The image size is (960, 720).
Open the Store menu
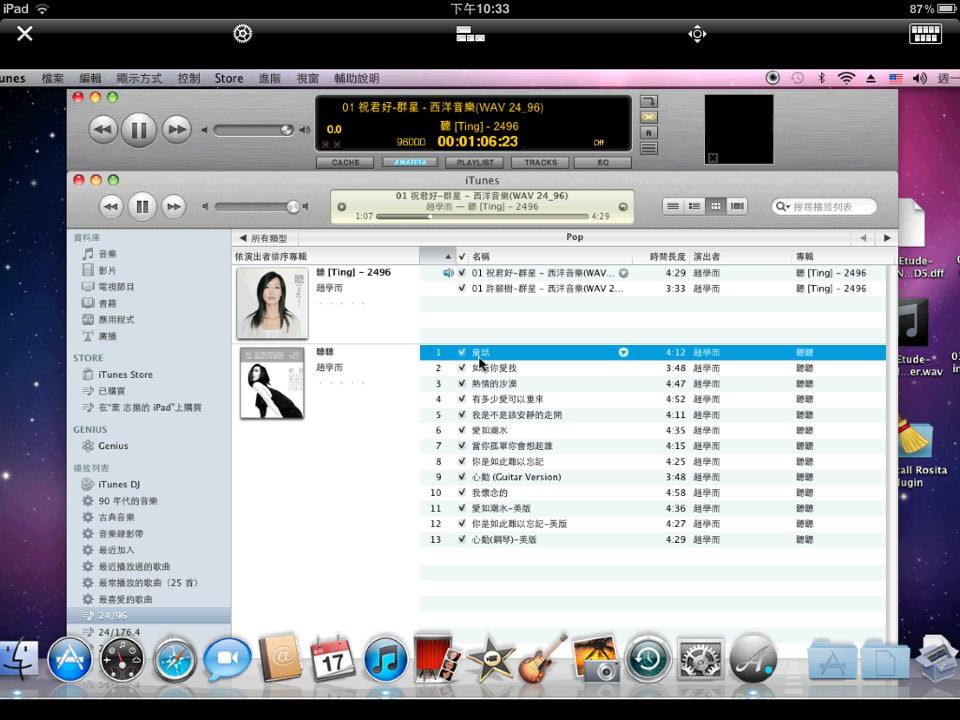click(x=229, y=78)
